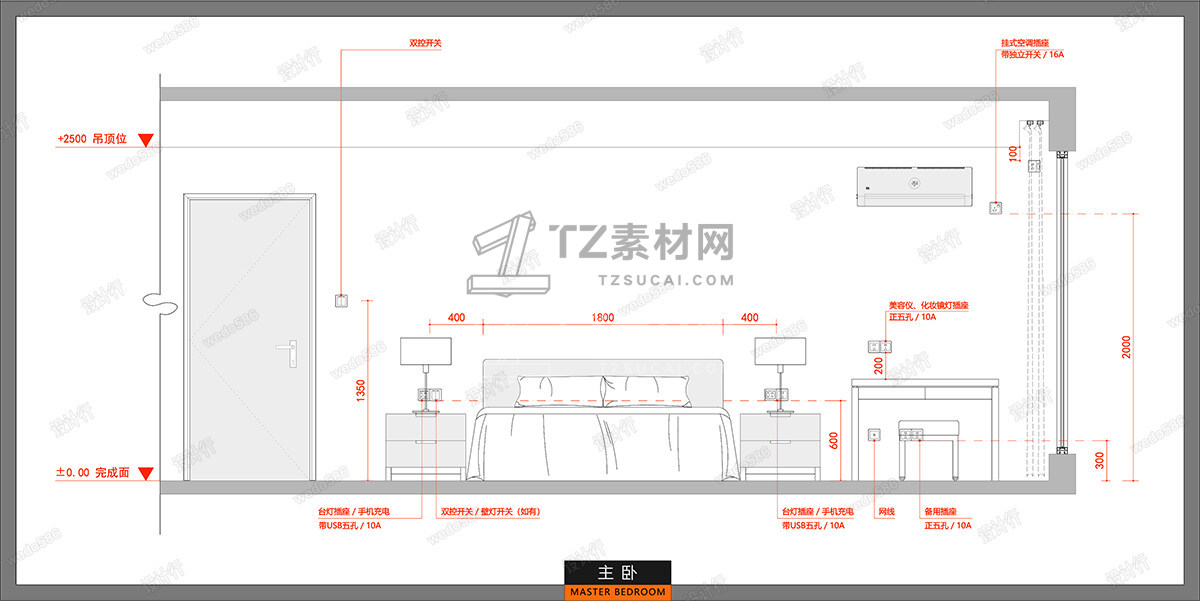
Task: Click the dressing table top
Action: [x=925, y=383]
